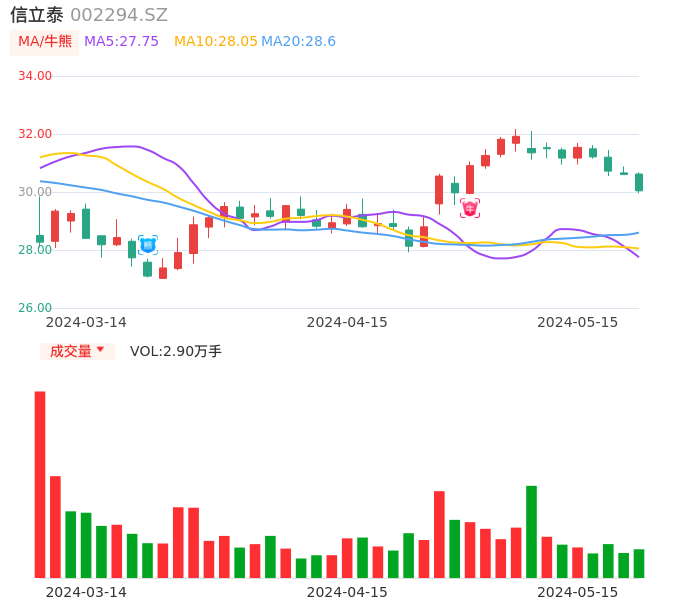Click the tallest red volume bar at far left
The width and height of the screenshot is (686, 606).
pyautogui.click(x=40, y=484)
